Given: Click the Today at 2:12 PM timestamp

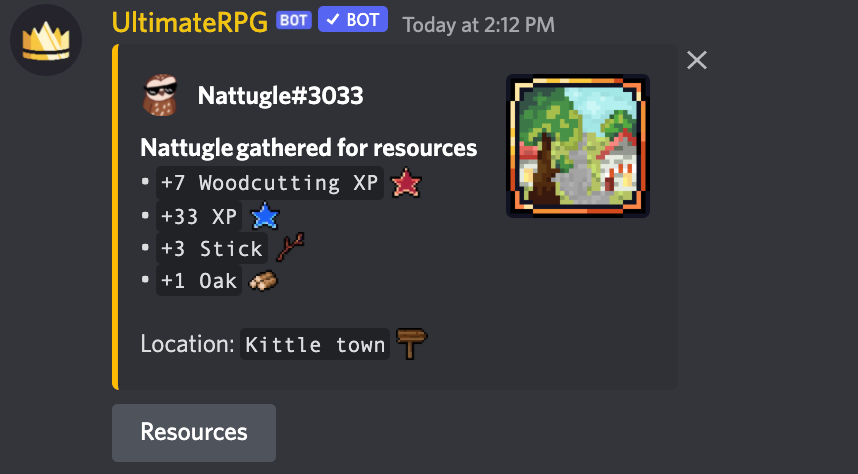Looking at the screenshot, I should (479, 25).
